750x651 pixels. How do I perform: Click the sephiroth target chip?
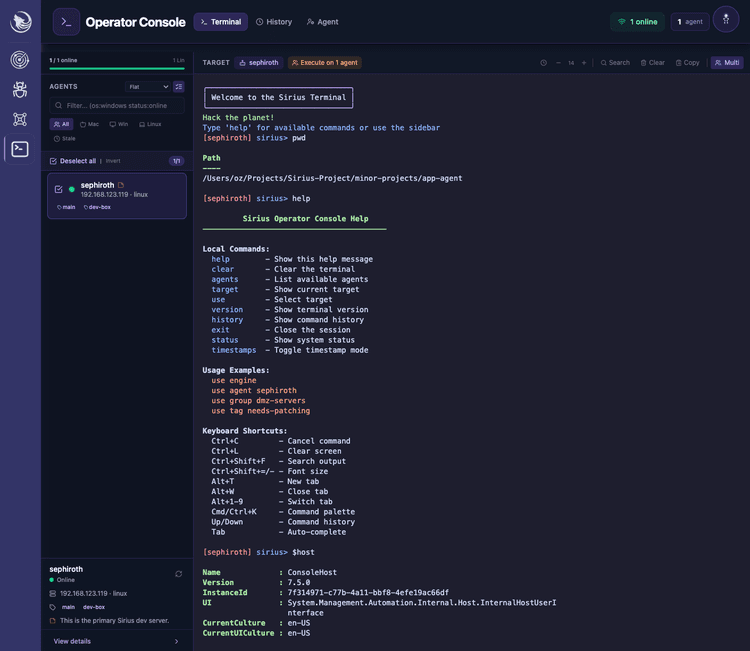click(259, 63)
